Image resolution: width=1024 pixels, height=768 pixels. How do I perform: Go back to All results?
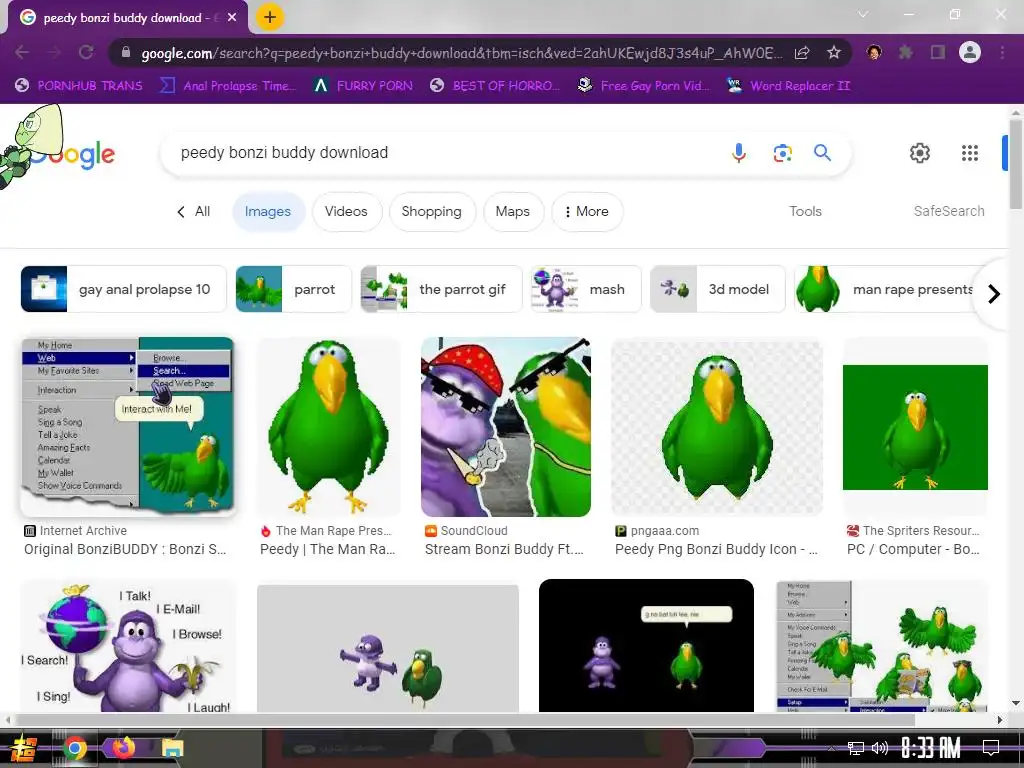[x=194, y=212]
